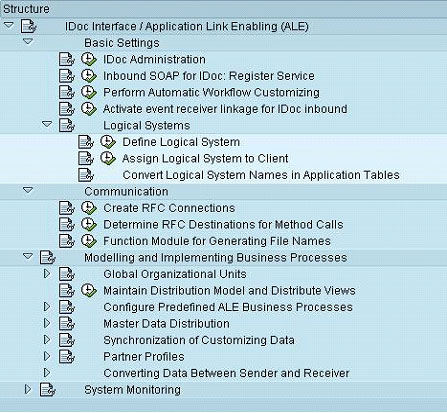Click execute icon for Maintain Distribution Model

click(x=89, y=290)
